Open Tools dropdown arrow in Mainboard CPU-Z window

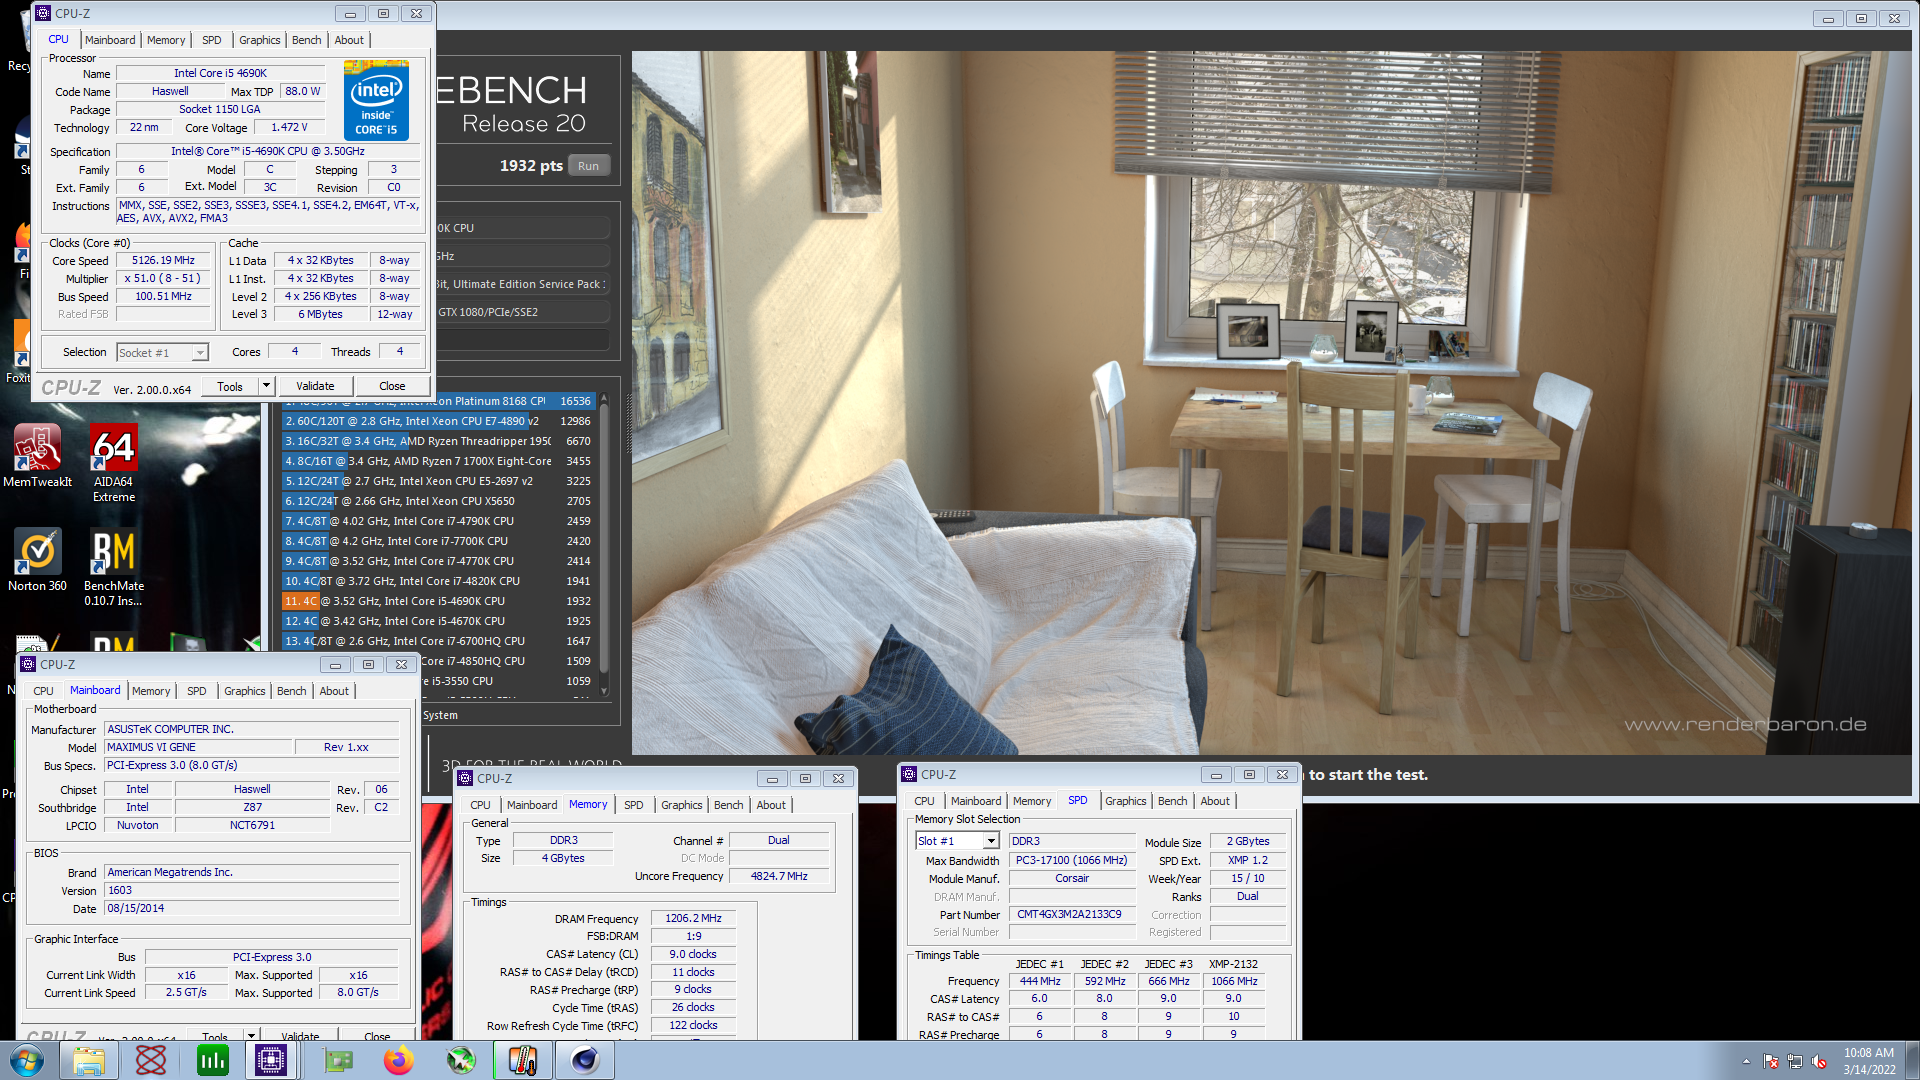point(251,1036)
